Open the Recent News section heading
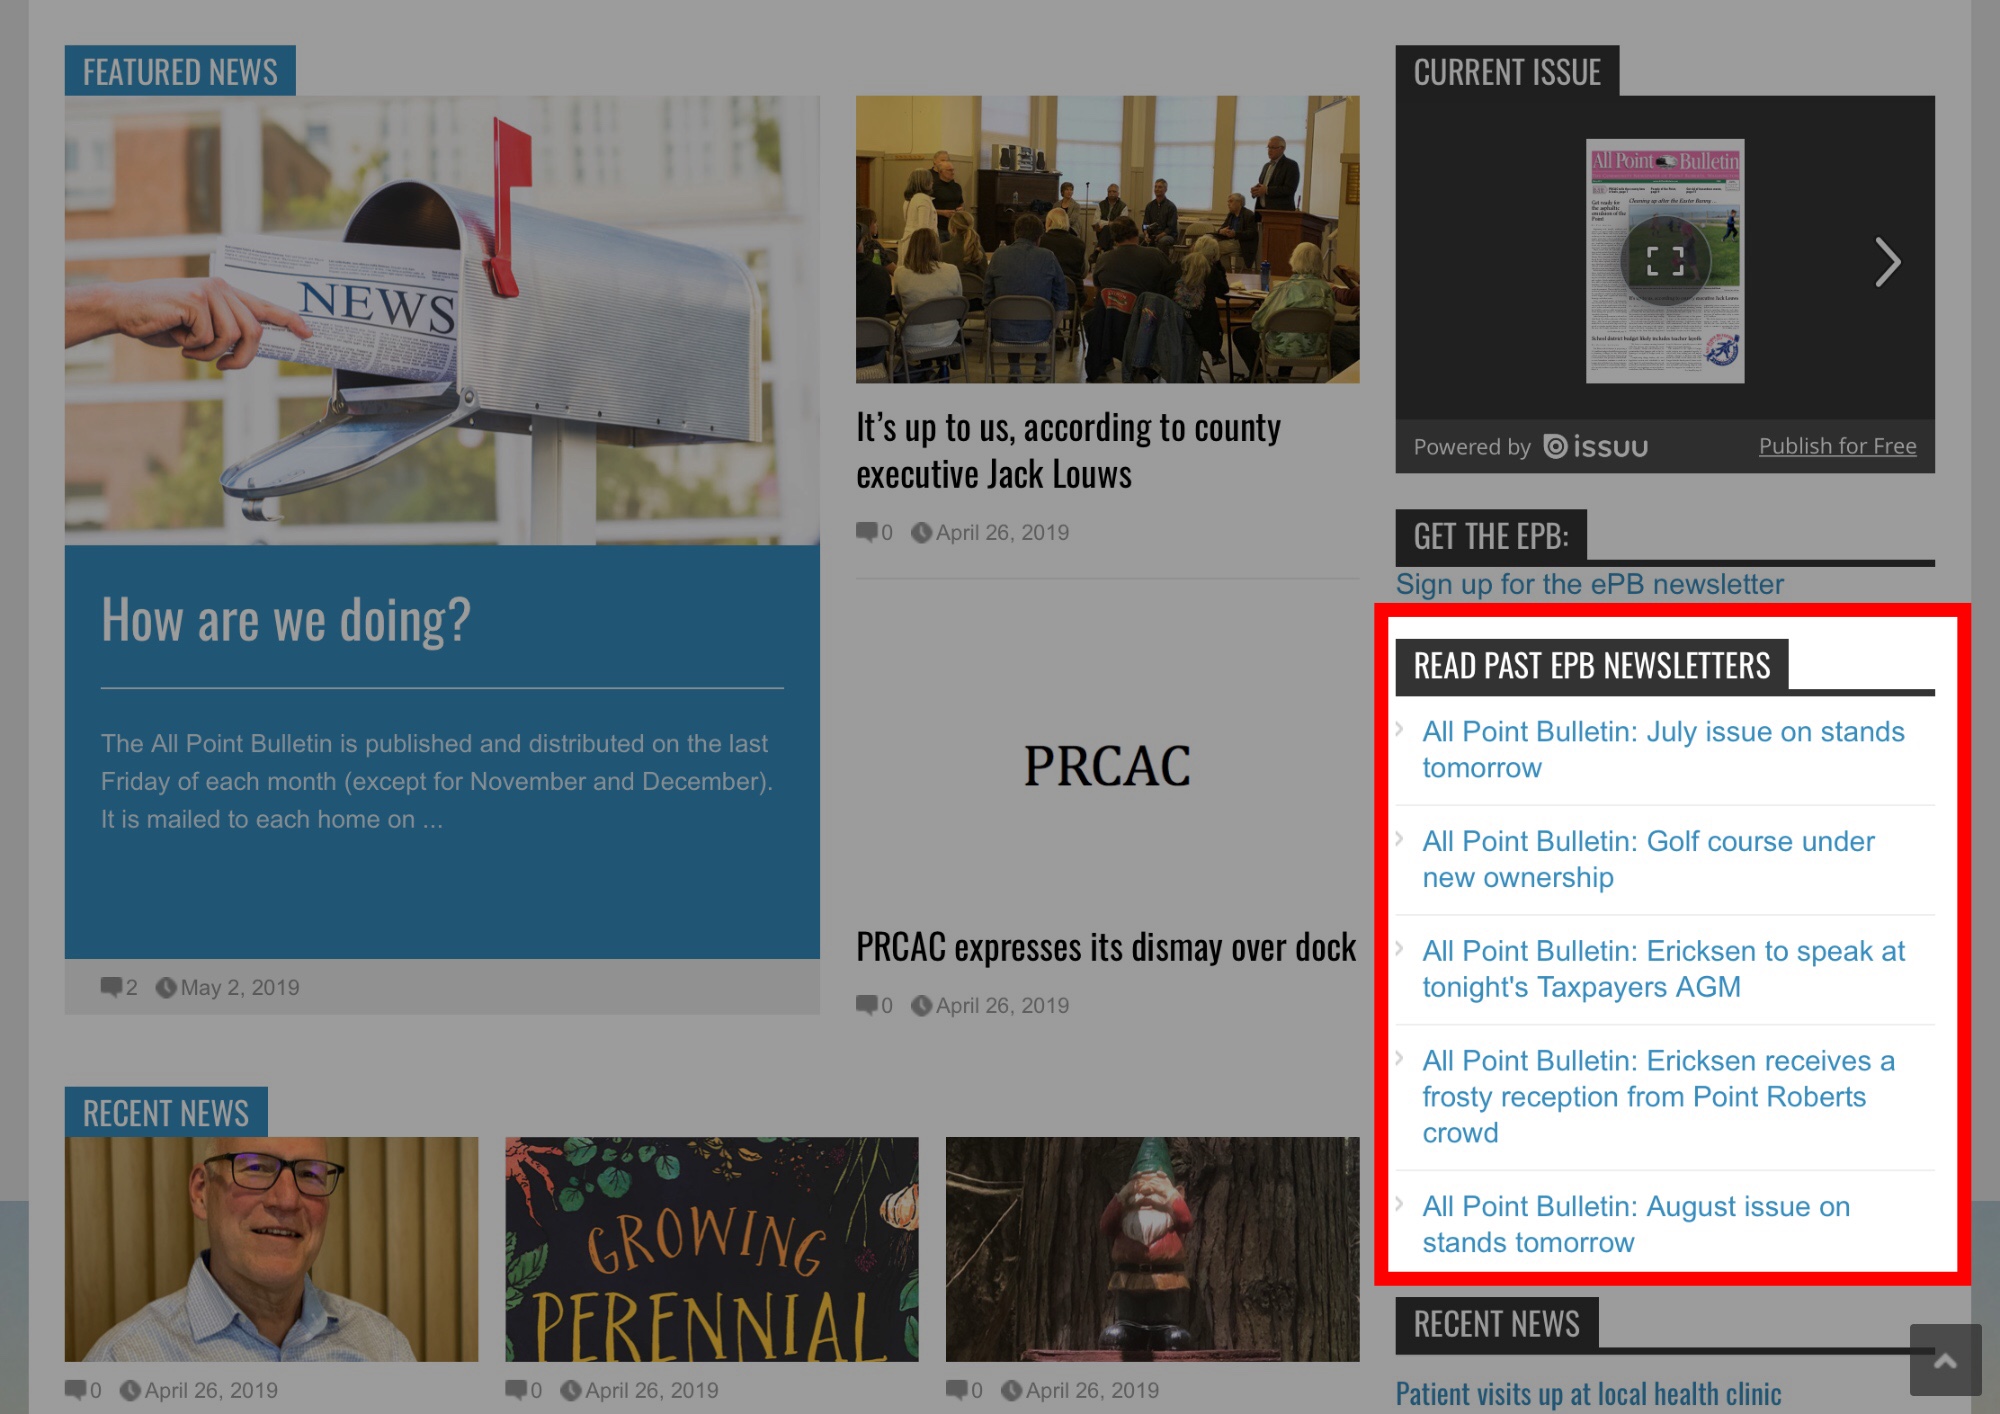This screenshot has width=2000, height=1414. [x=166, y=1112]
